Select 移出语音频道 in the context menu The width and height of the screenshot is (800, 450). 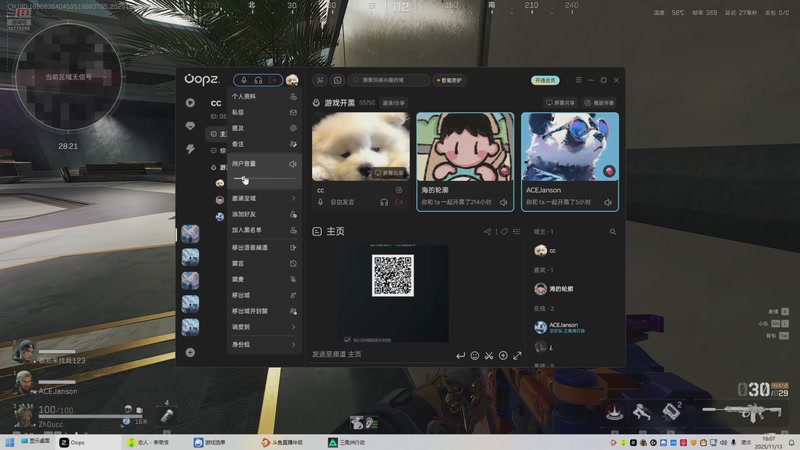point(264,247)
